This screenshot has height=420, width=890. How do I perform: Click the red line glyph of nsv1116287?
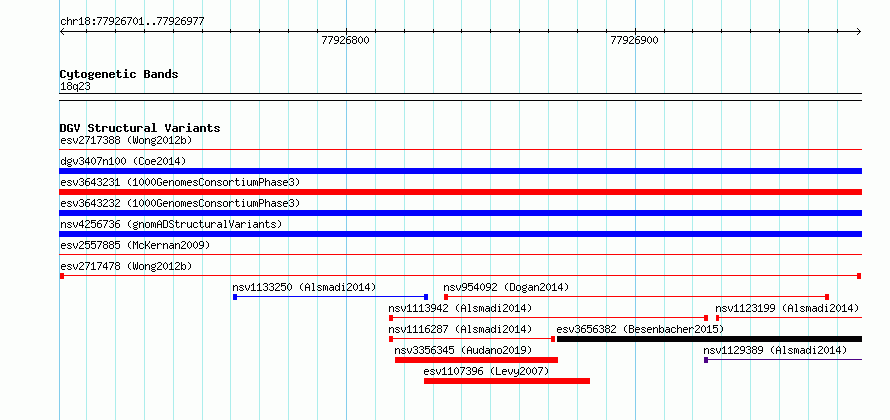[472, 339]
